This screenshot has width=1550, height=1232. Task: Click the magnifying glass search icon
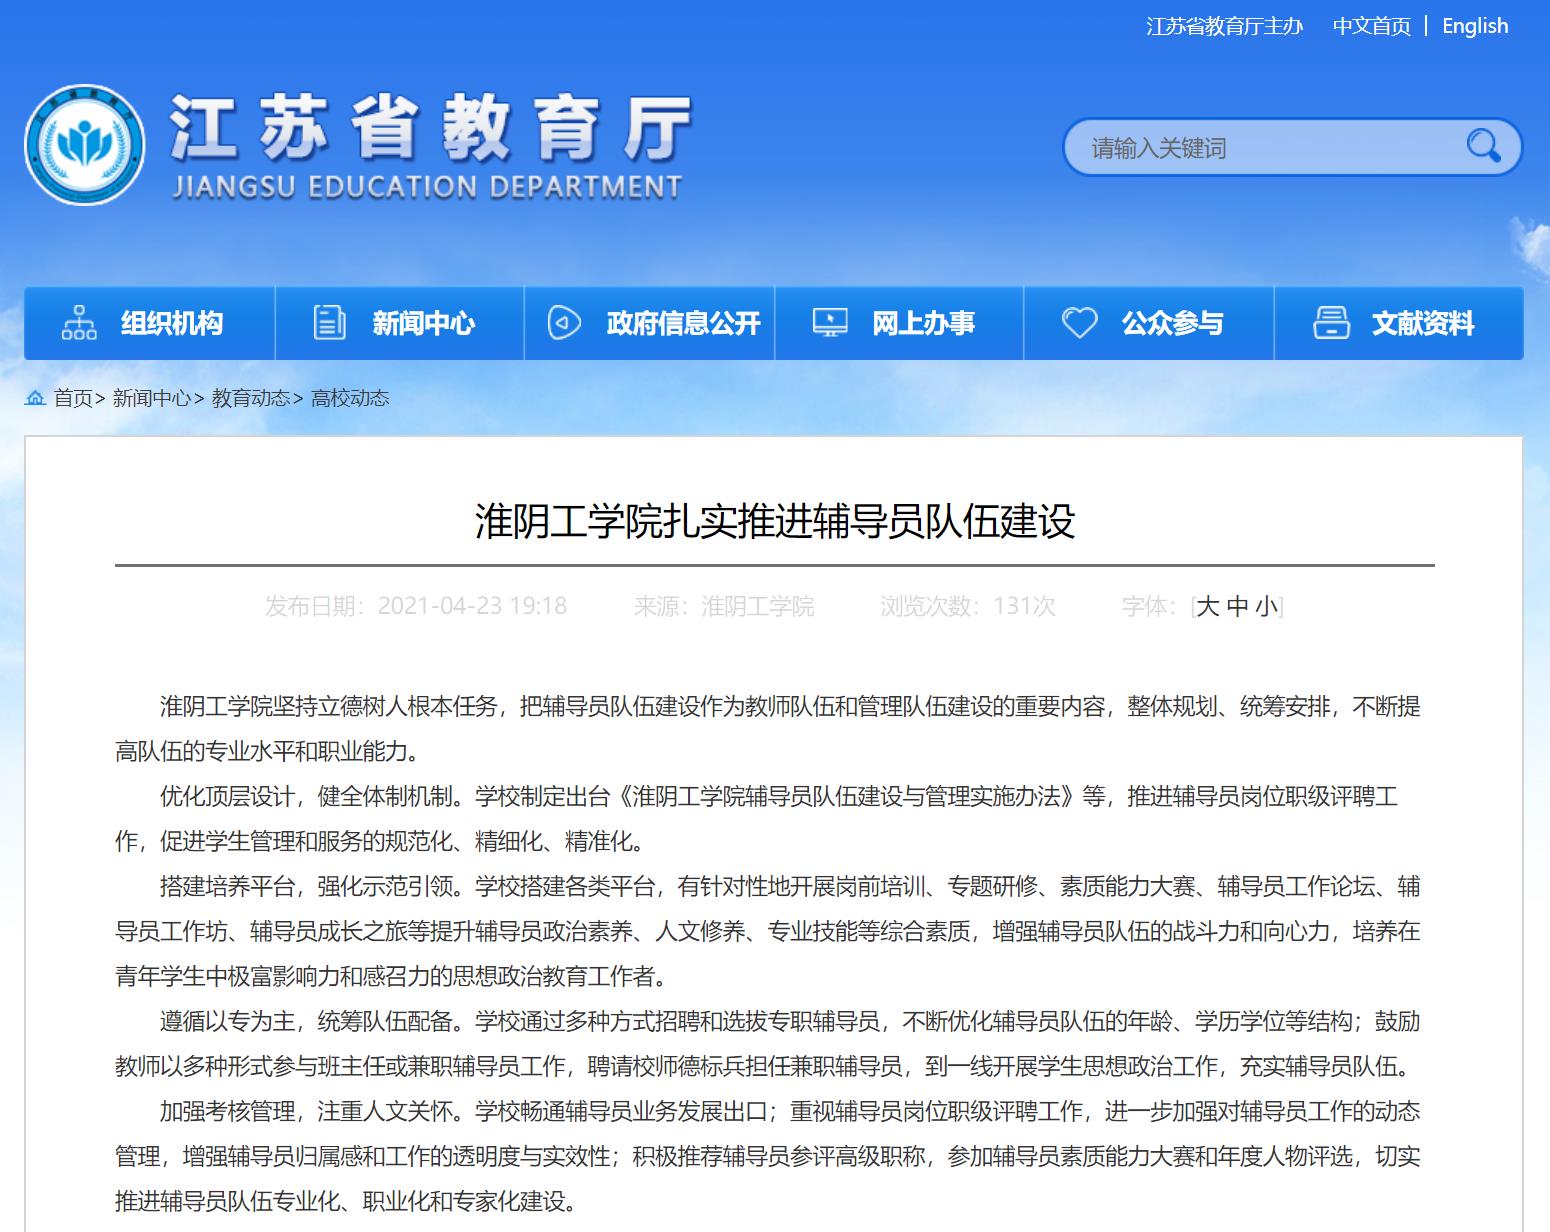pyautogui.click(x=1483, y=147)
